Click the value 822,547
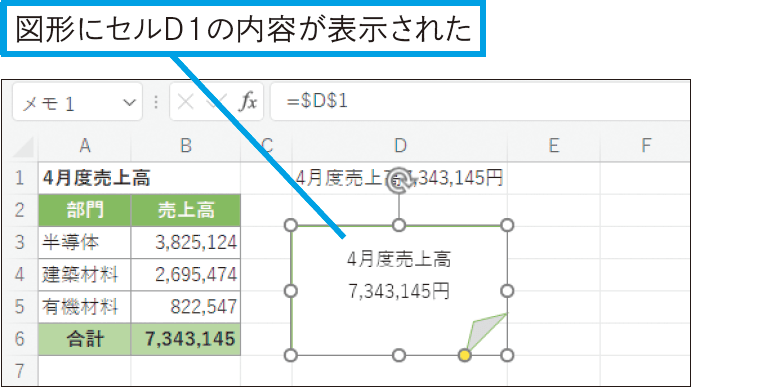783x387 pixels. tap(186, 307)
